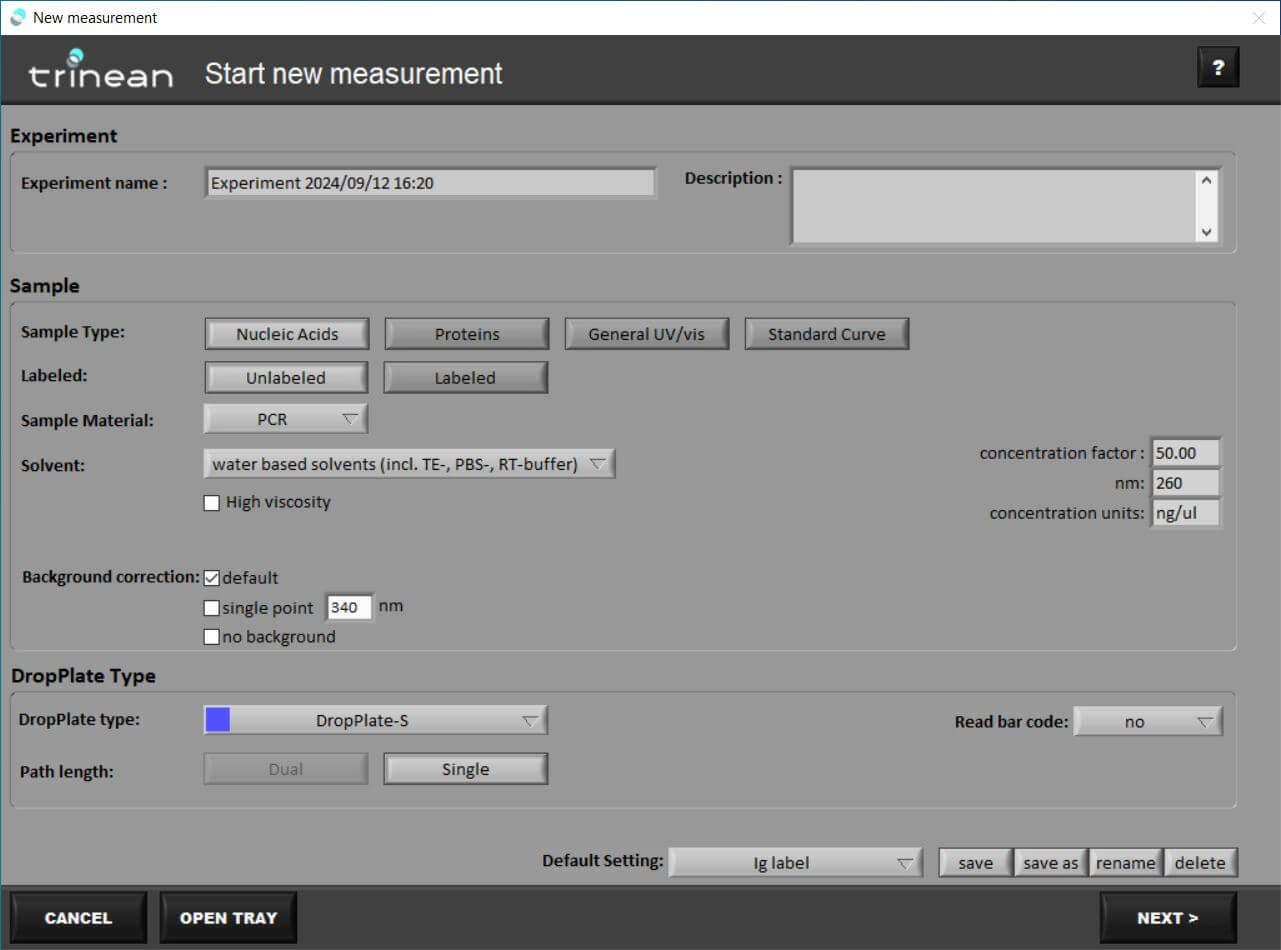Click the blue DropPlate-S color swatch
Screen dimensions: 1281x950
click(x=218, y=720)
